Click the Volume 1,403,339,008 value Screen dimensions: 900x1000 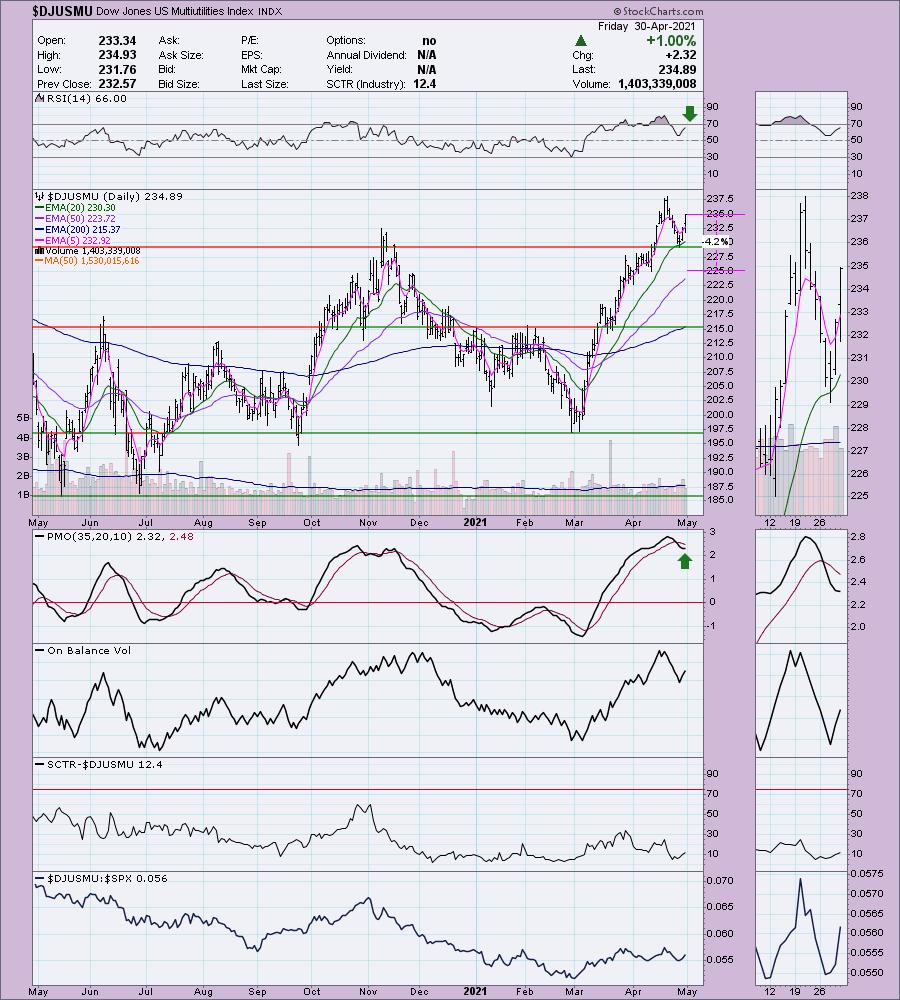pos(657,84)
